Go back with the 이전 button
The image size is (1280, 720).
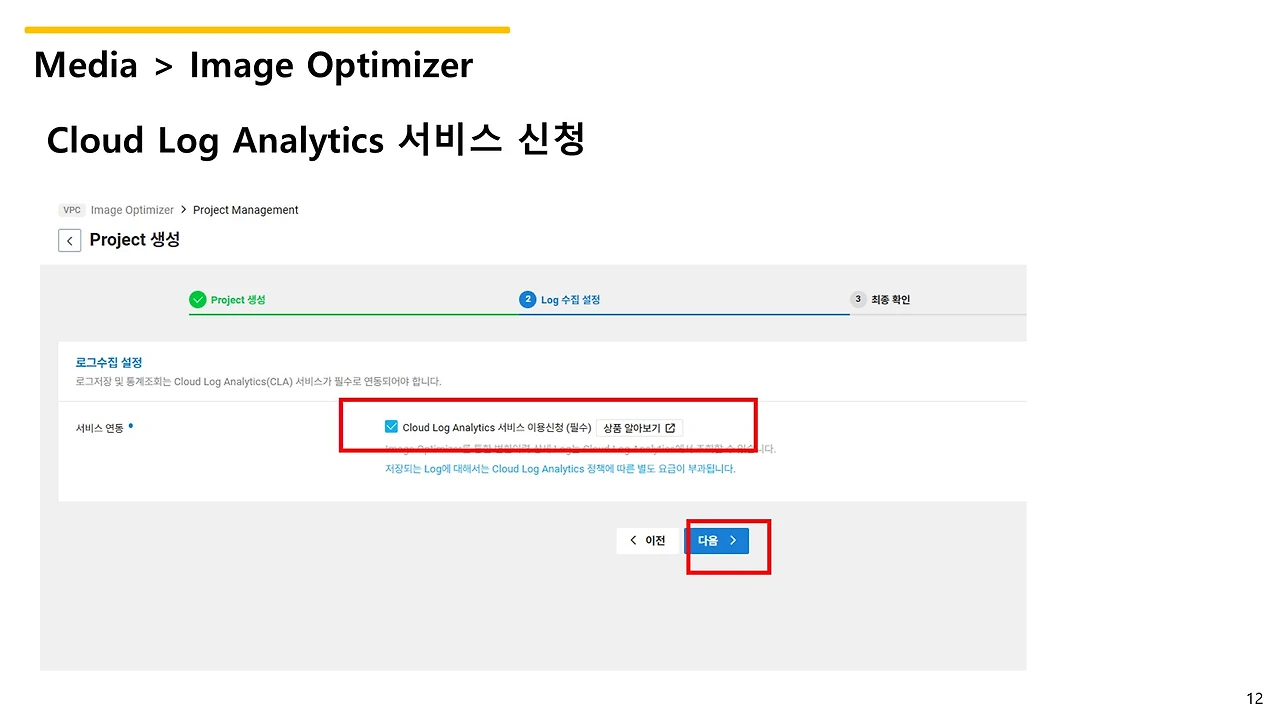click(x=647, y=541)
